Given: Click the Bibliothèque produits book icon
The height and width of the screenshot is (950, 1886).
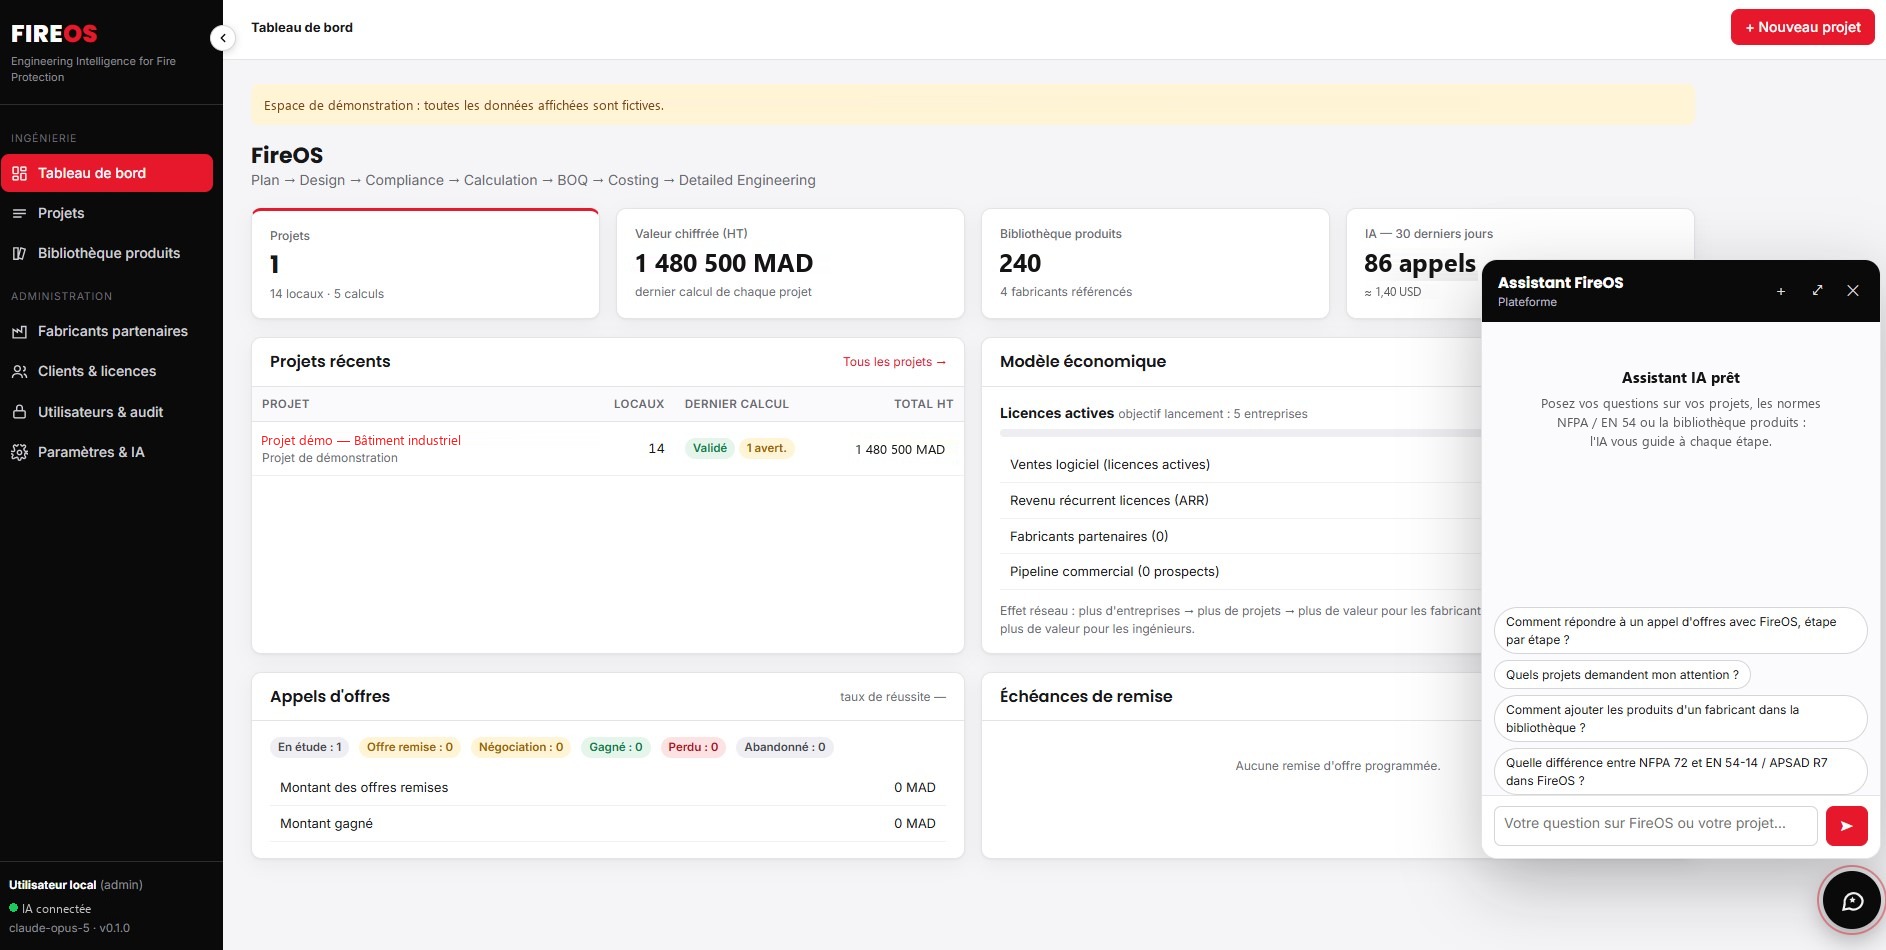Looking at the screenshot, I should click(19, 253).
